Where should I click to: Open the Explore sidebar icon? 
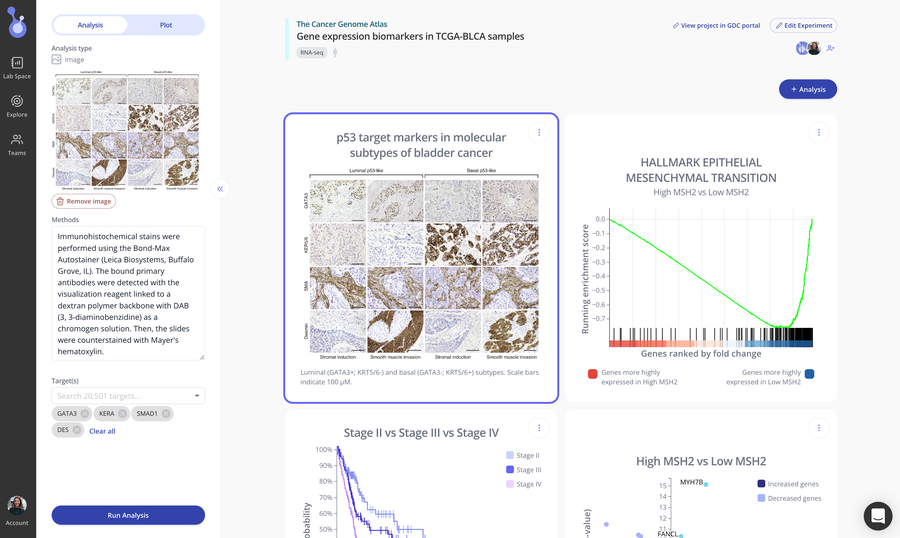pyautogui.click(x=17, y=106)
